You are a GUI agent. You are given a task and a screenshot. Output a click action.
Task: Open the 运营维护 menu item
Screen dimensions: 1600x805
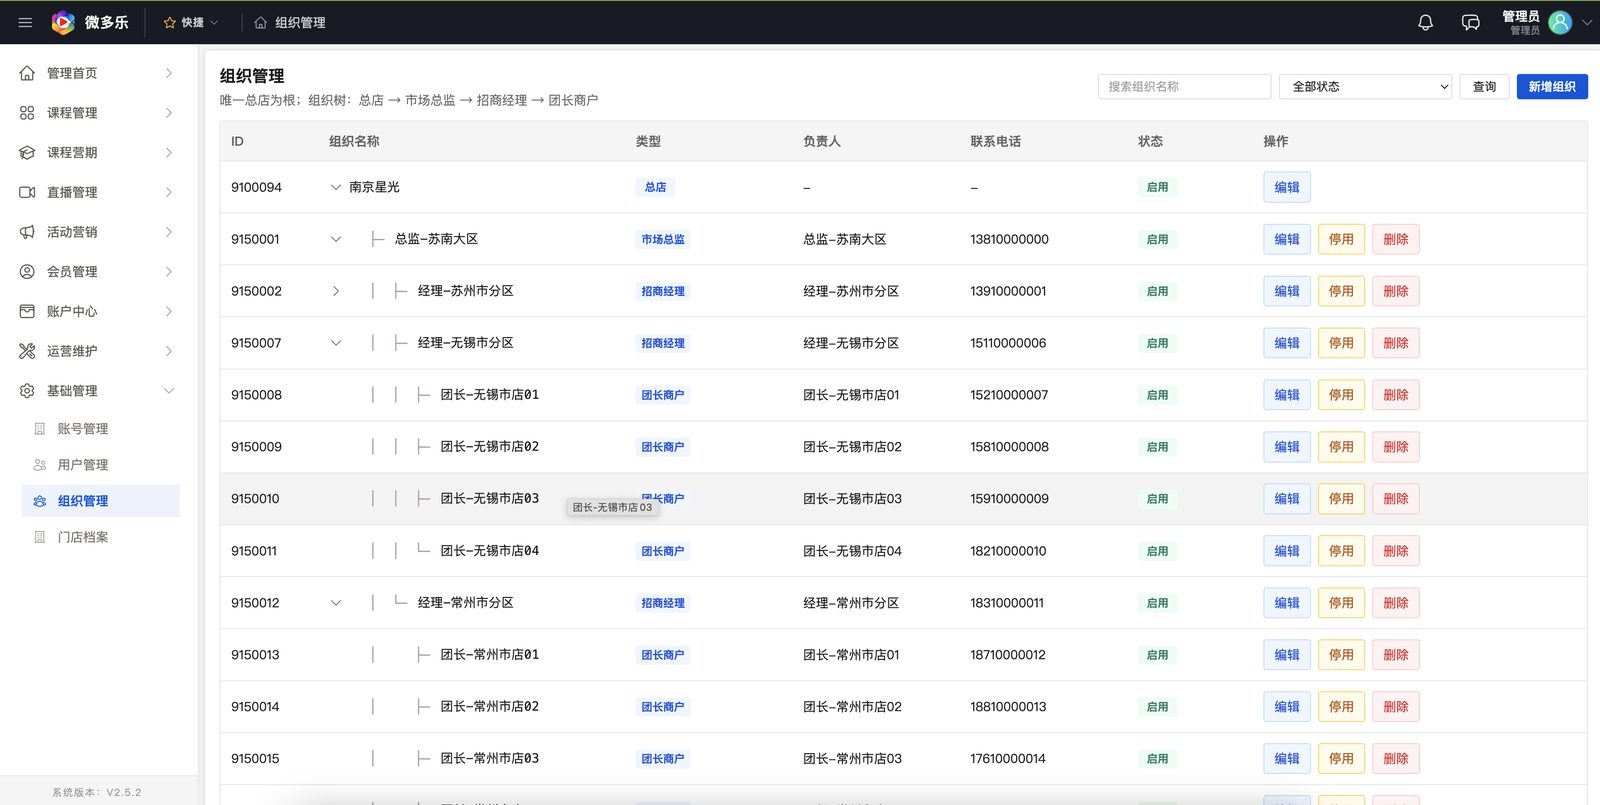[98, 351]
